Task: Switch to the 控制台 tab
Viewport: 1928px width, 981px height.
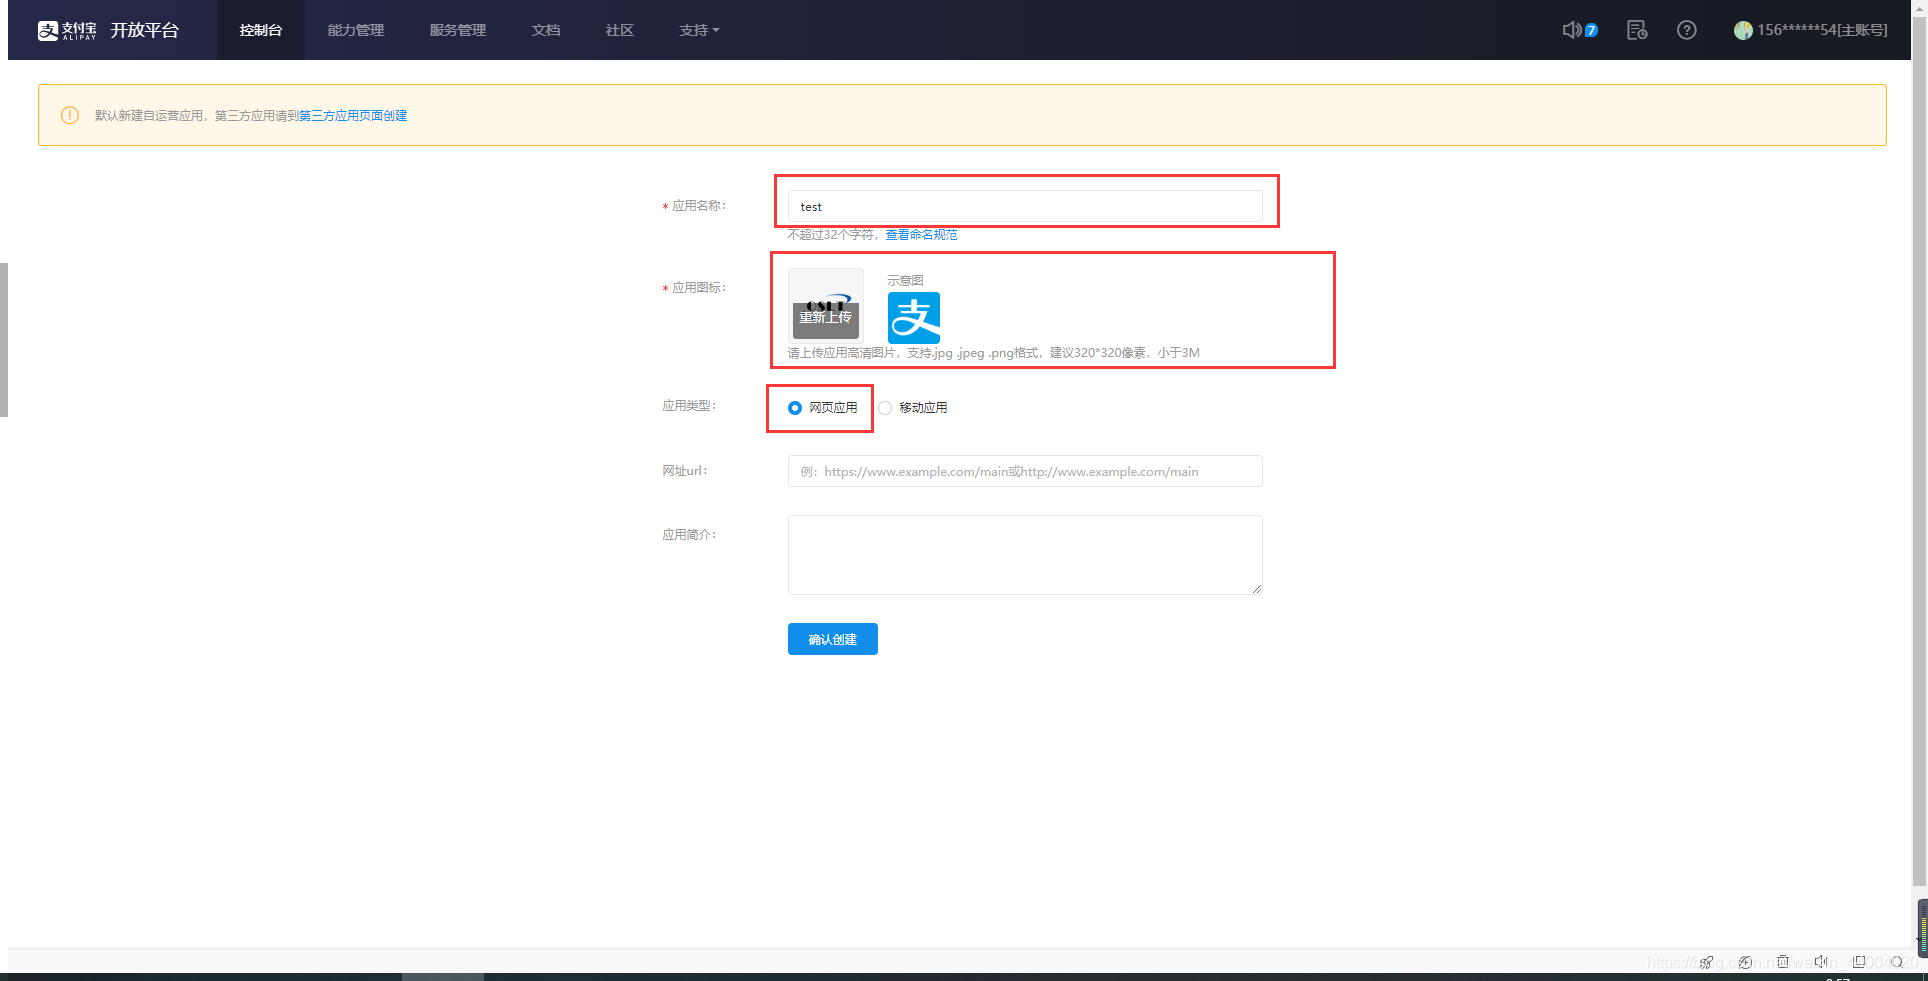Action: (x=261, y=30)
